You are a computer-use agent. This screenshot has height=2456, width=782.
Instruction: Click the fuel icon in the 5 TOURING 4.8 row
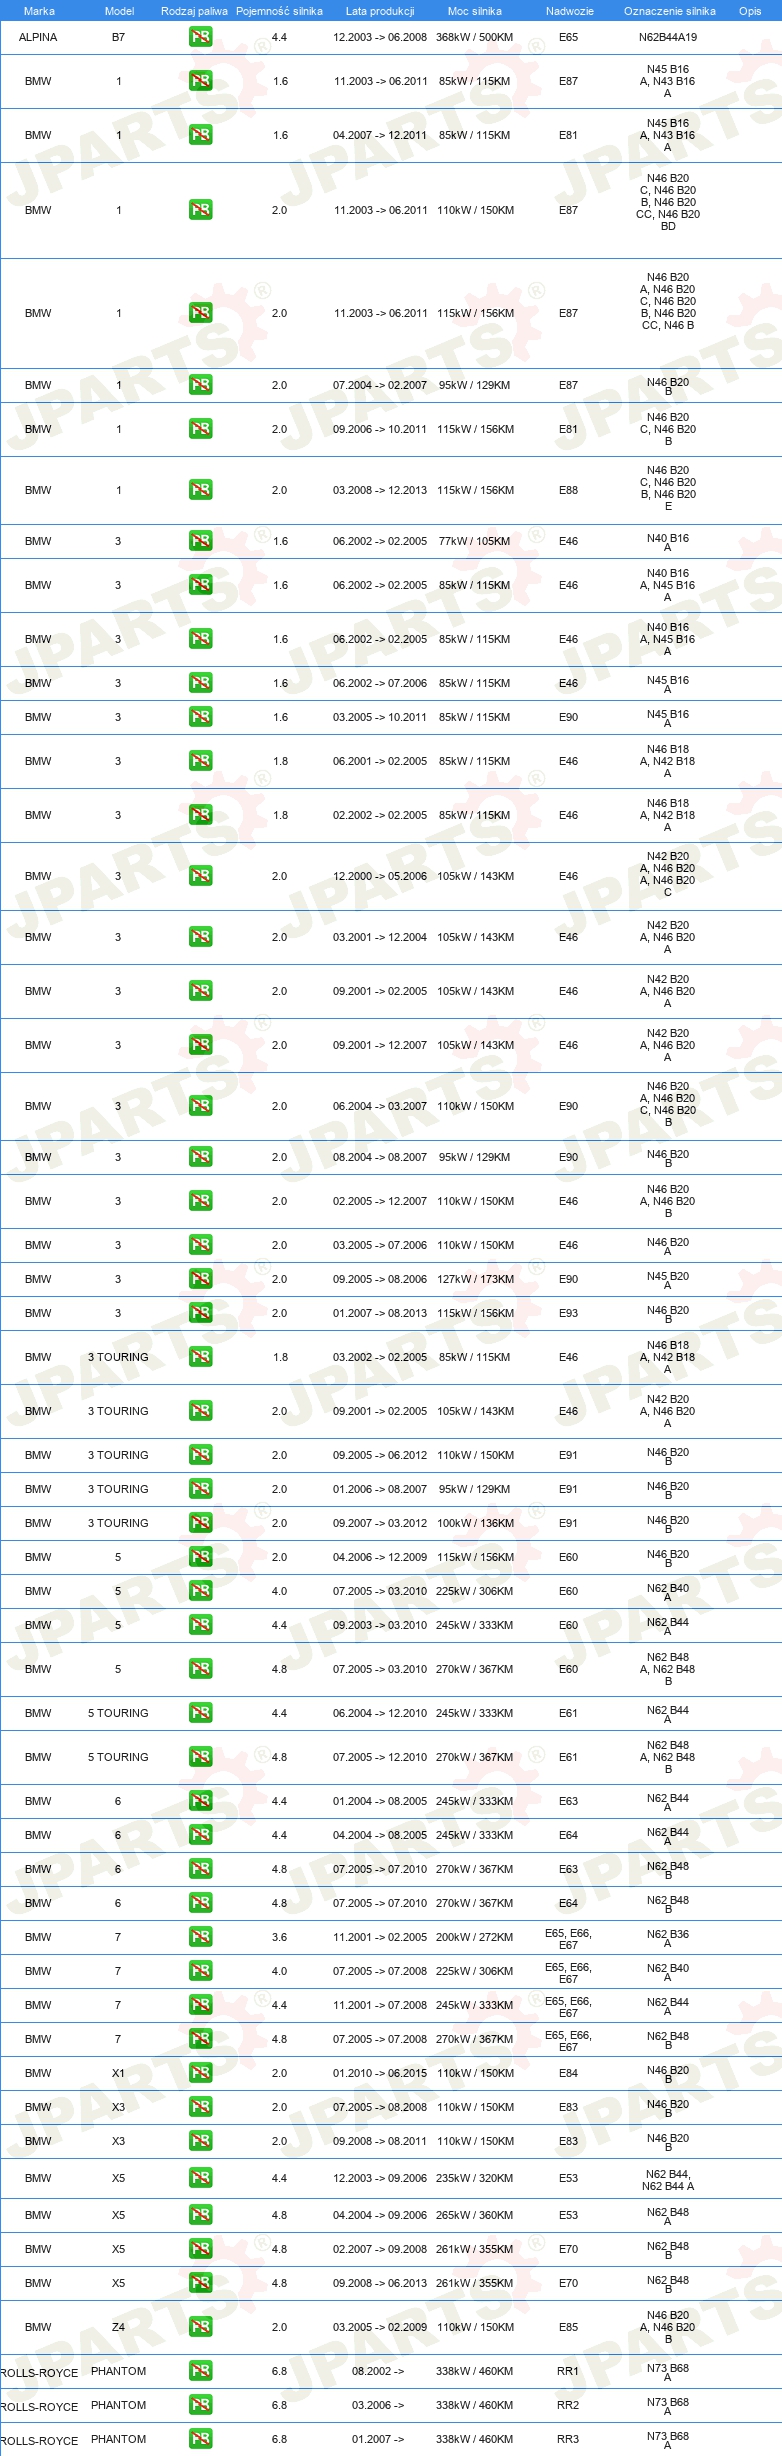tap(200, 1757)
